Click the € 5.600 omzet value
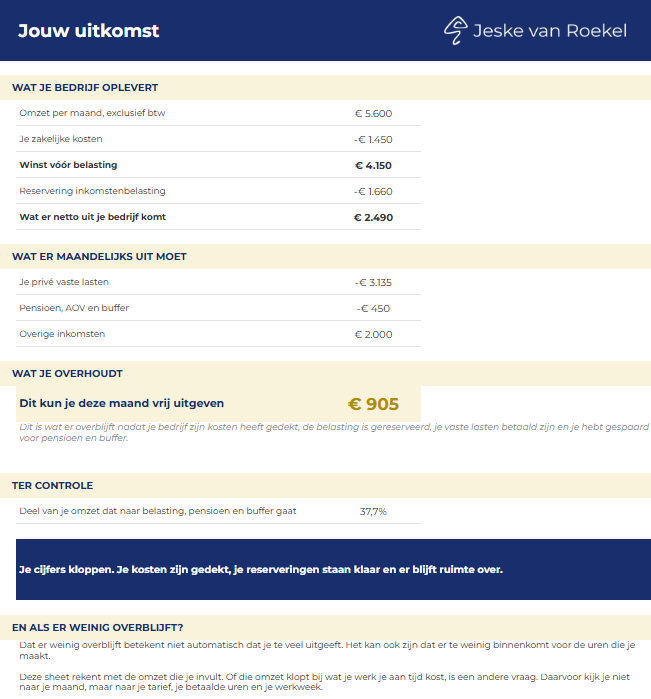 point(373,114)
